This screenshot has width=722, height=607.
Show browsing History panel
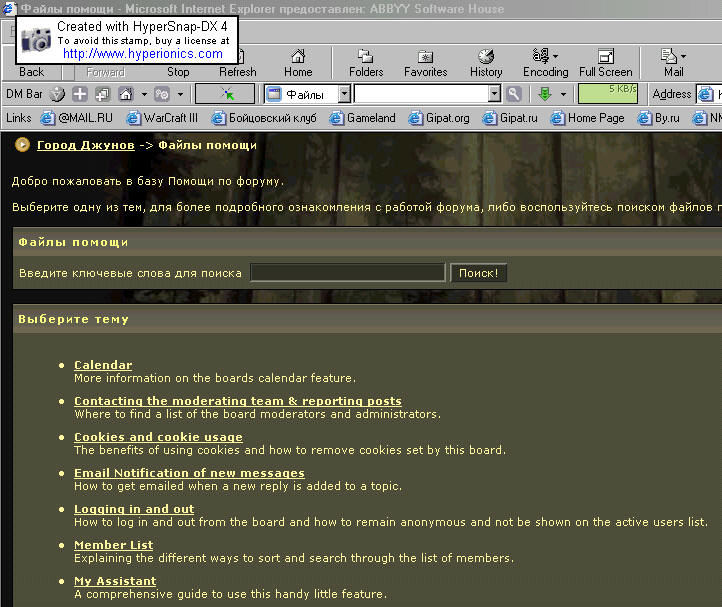[486, 63]
